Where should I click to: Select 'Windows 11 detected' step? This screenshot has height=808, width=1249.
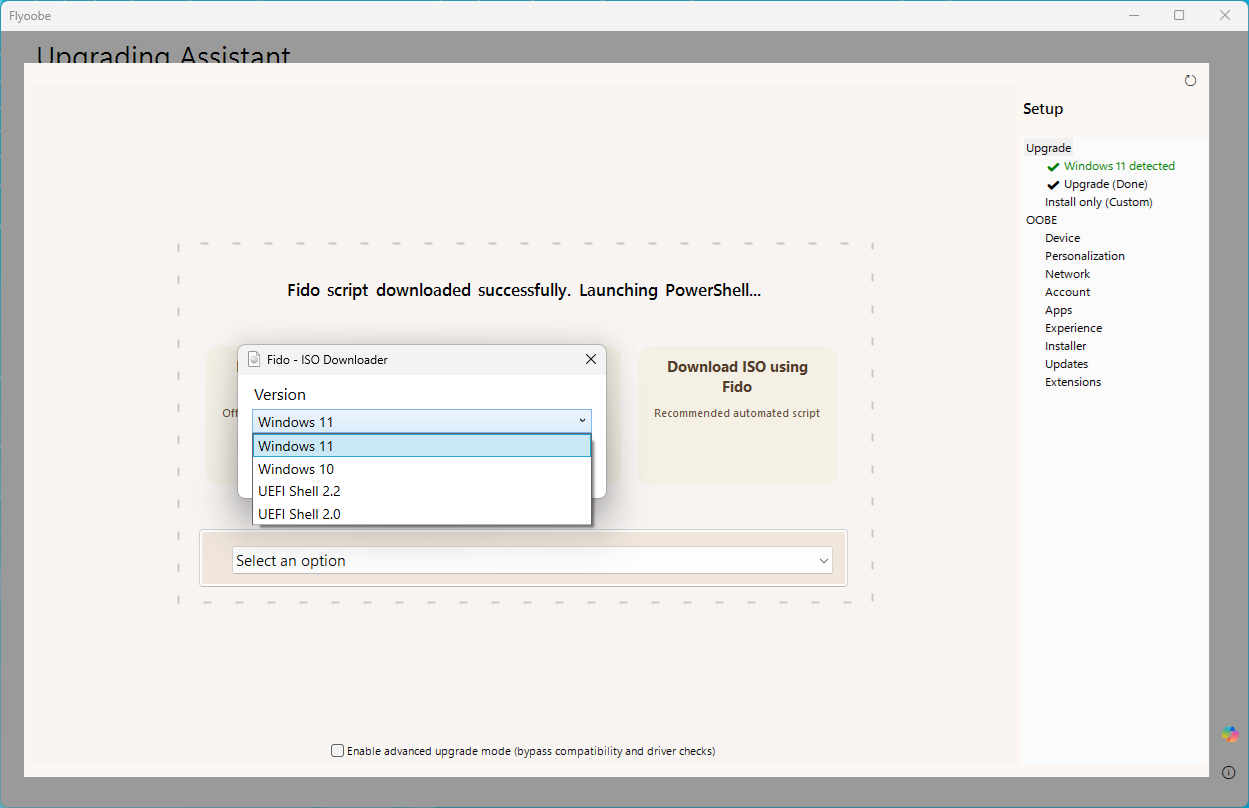tap(1119, 166)
